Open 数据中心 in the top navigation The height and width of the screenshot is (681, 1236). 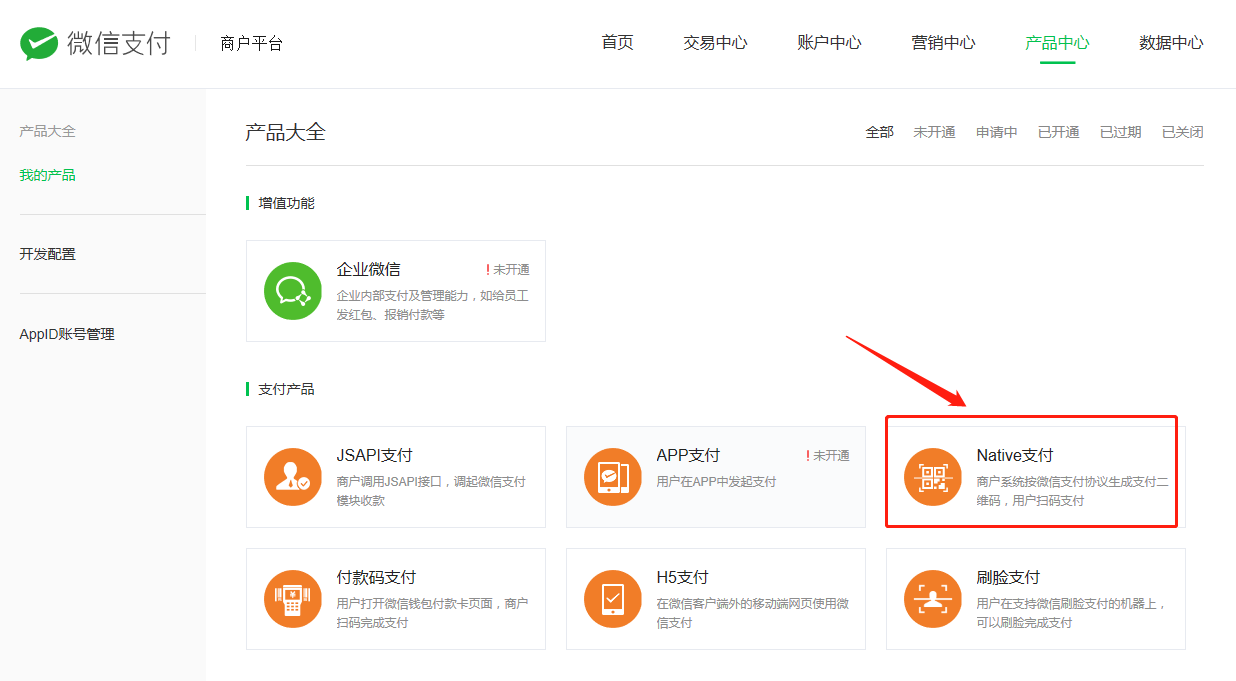[x=1171, y=43]
